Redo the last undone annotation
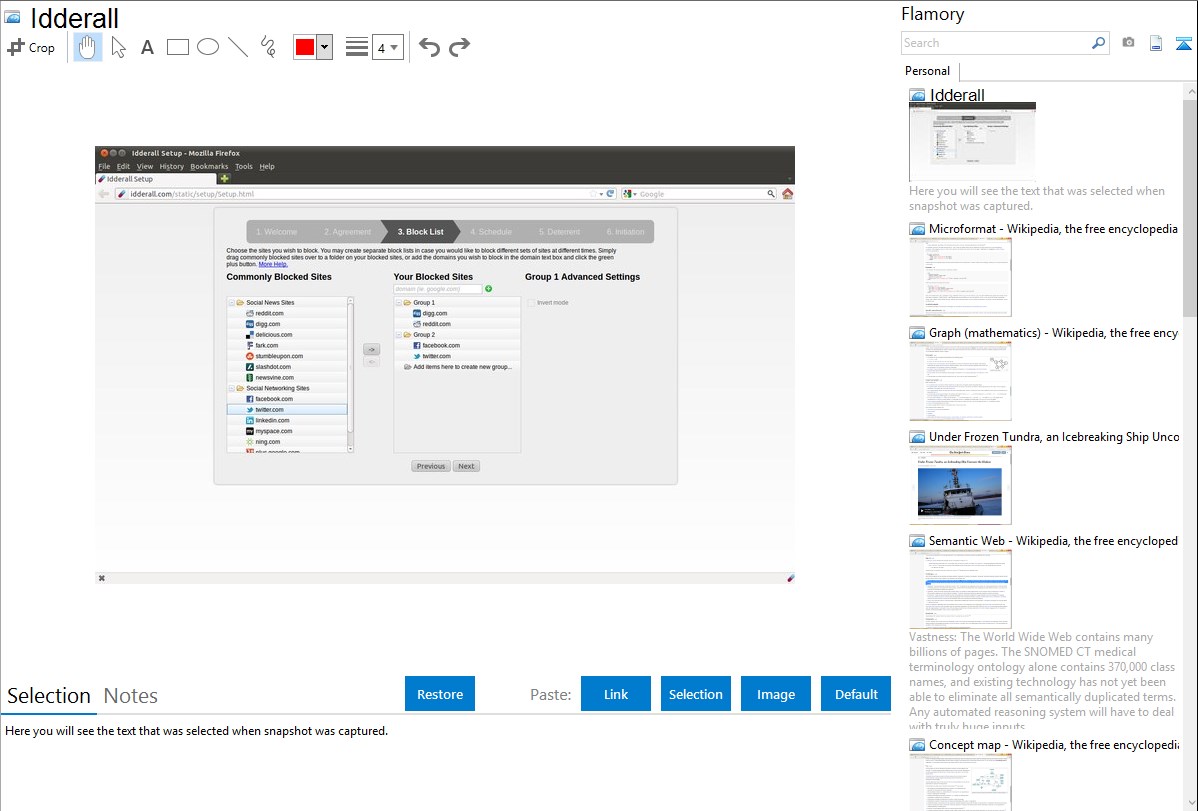1198x811 pixels. tap(459, 47)
